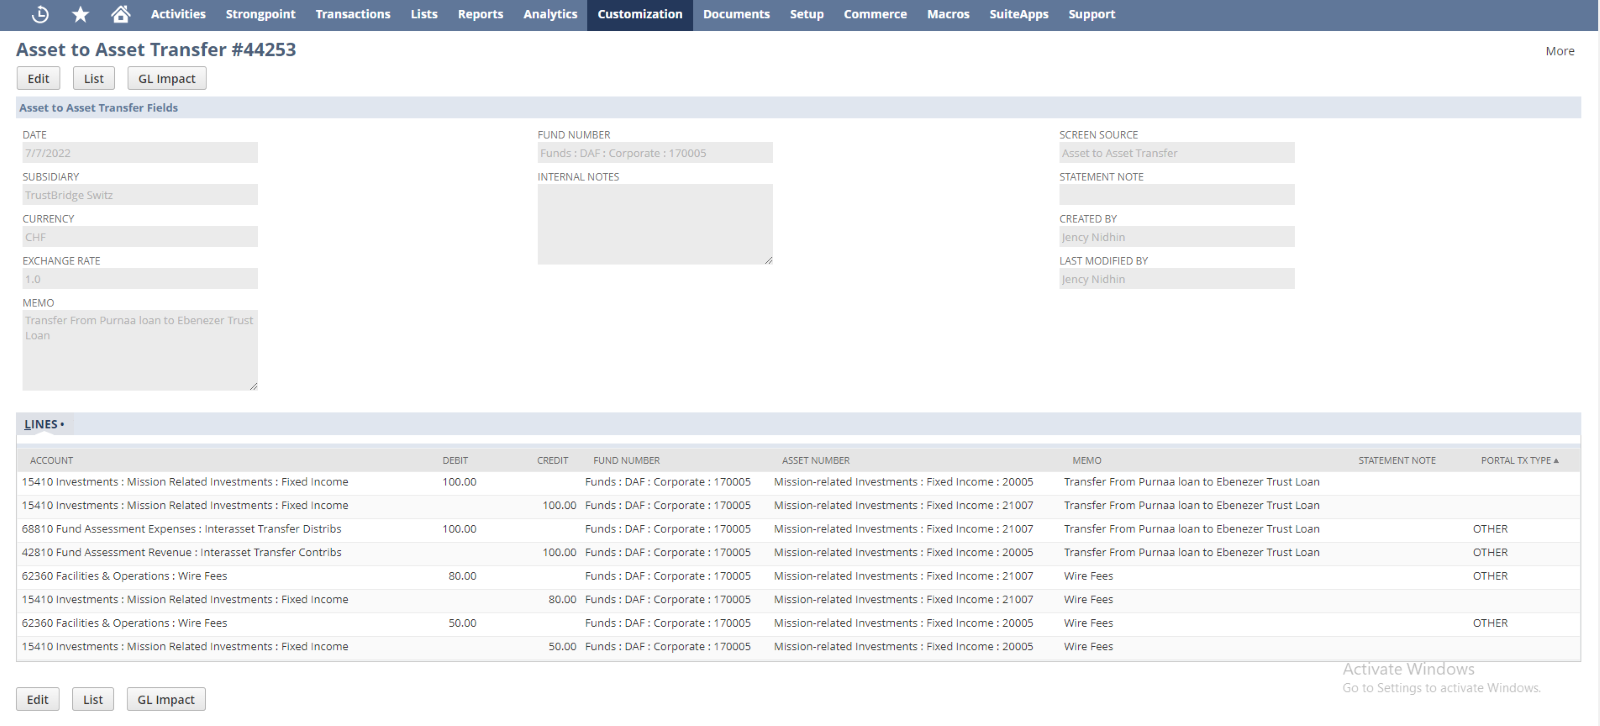Image resolution: width=1600 pixels, height=726 pixels.
Task: Open GL Impact from top toolbar
Action: (x=167, y=79)
